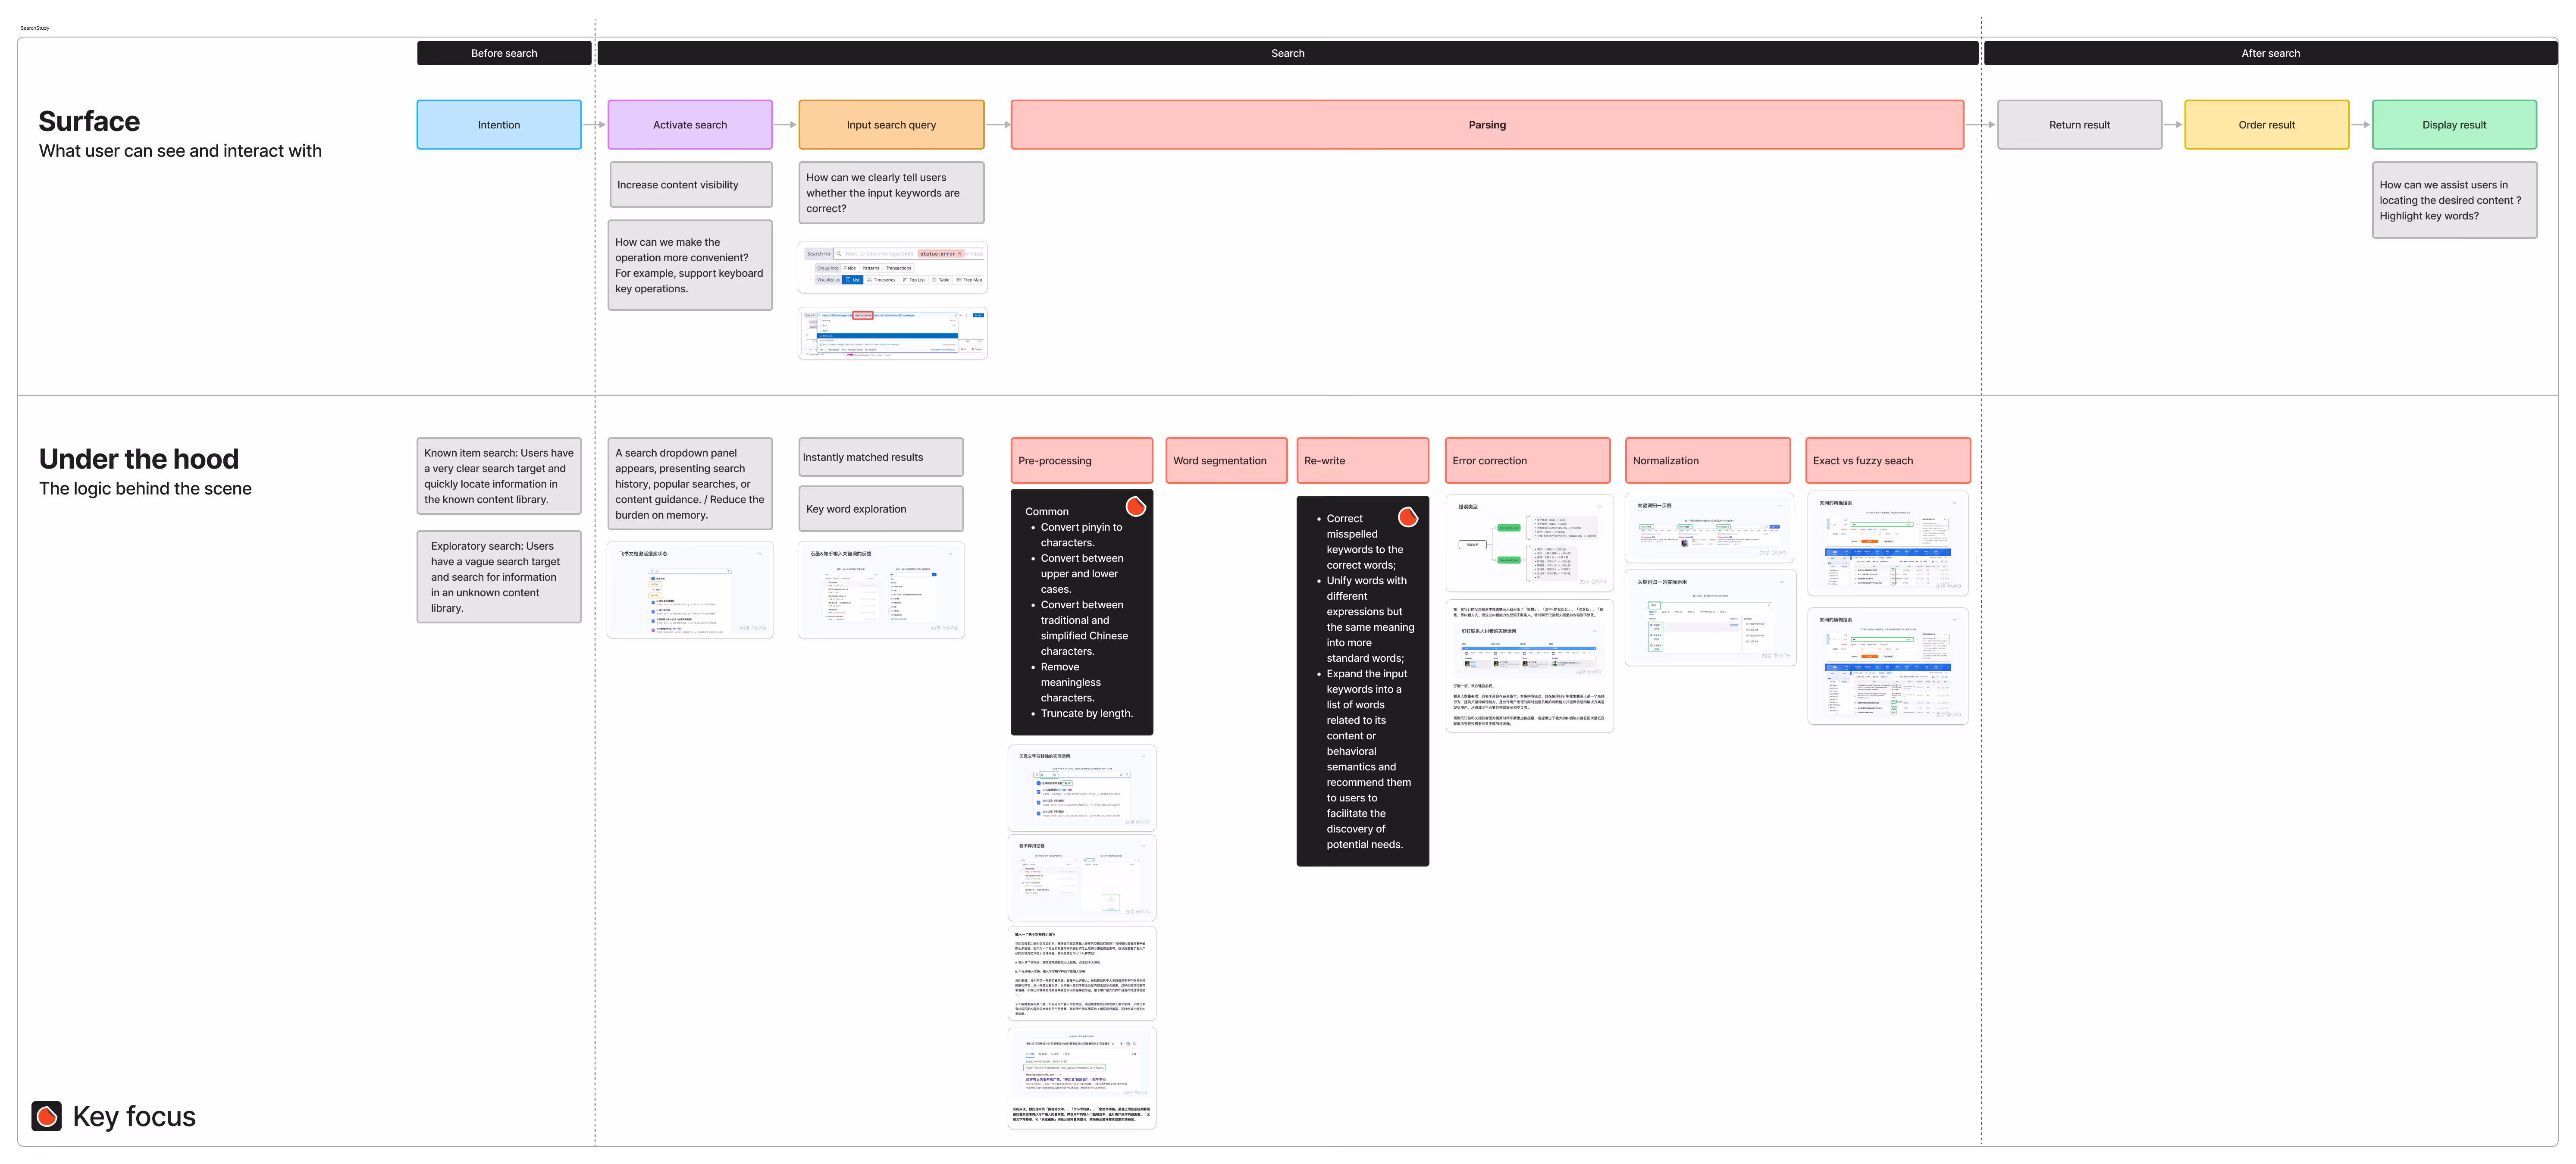Click arrow connector between Intention and Activate search
The height and width of the screenshot is (1164, 2576).
pyautogui.click(x=594, y=125)
